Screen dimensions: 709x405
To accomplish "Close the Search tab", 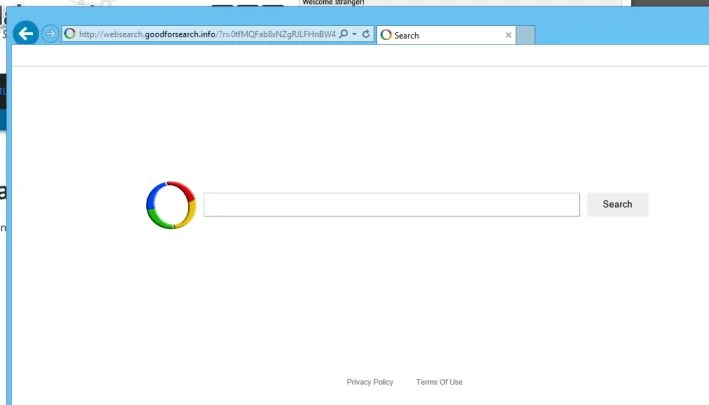I will [x=508, y=35].
